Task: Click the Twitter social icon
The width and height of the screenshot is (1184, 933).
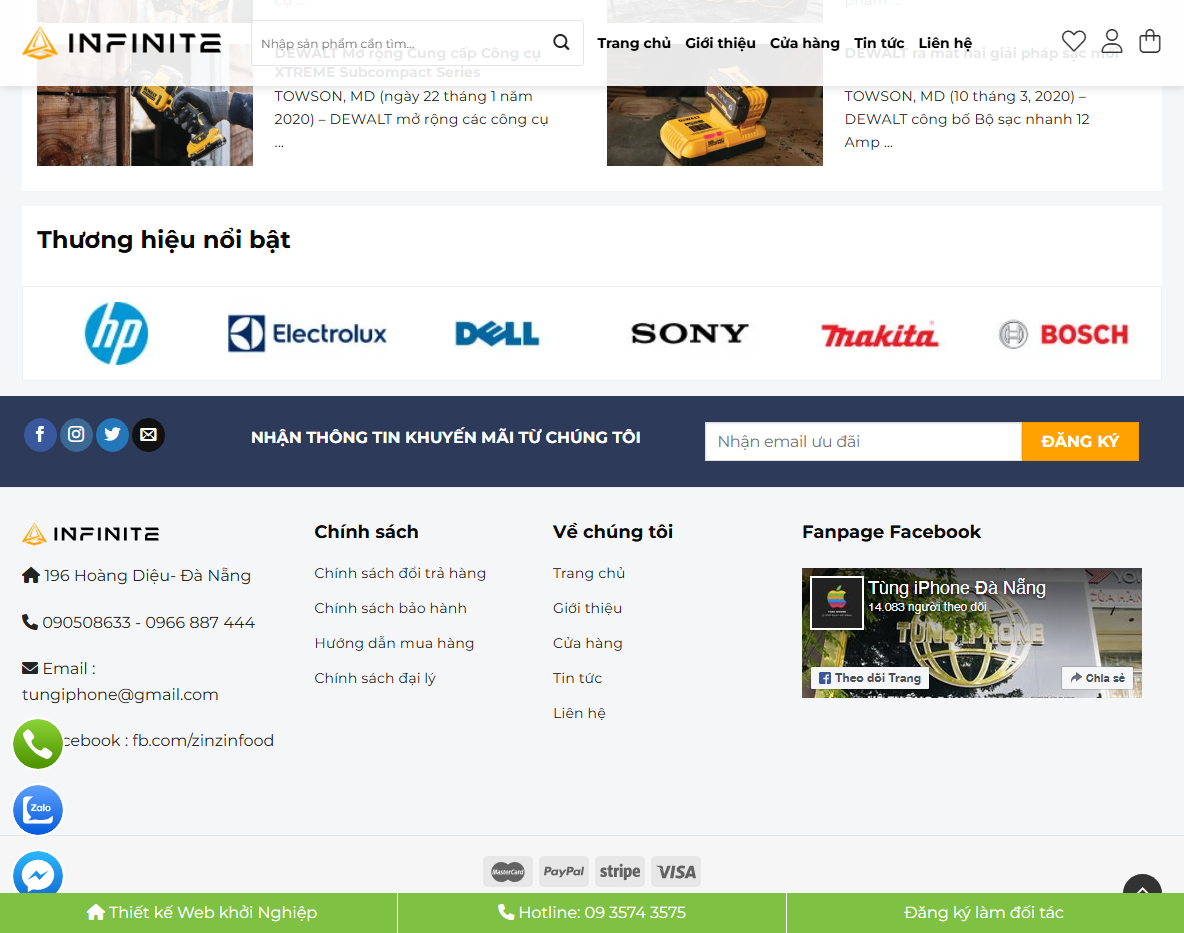Action: [x=112, y=434]
